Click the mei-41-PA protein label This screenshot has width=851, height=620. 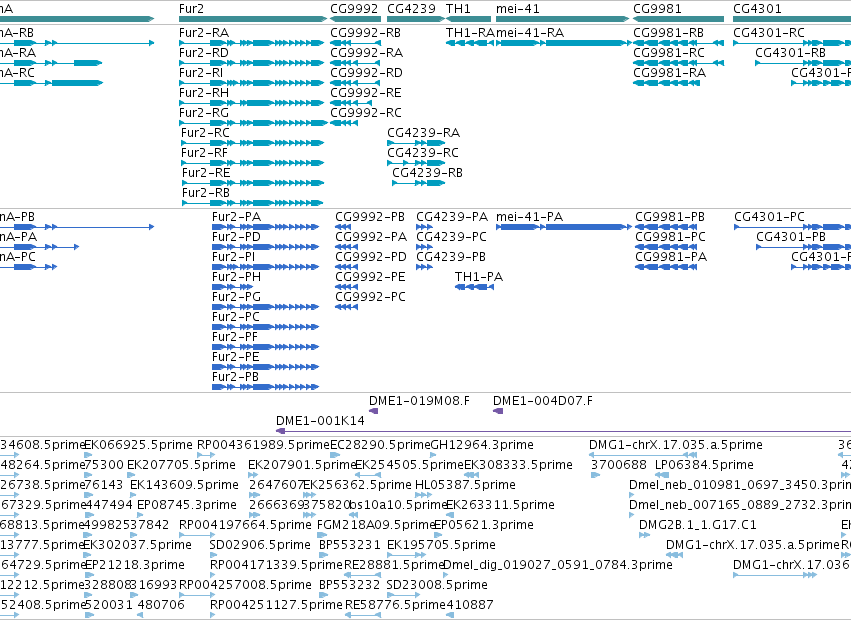tap(530, 217)
